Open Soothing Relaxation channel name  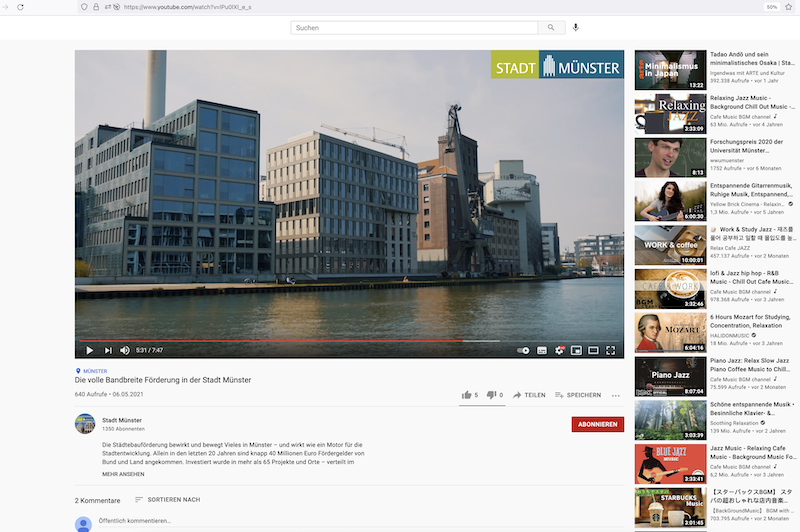tap(734, 423)
